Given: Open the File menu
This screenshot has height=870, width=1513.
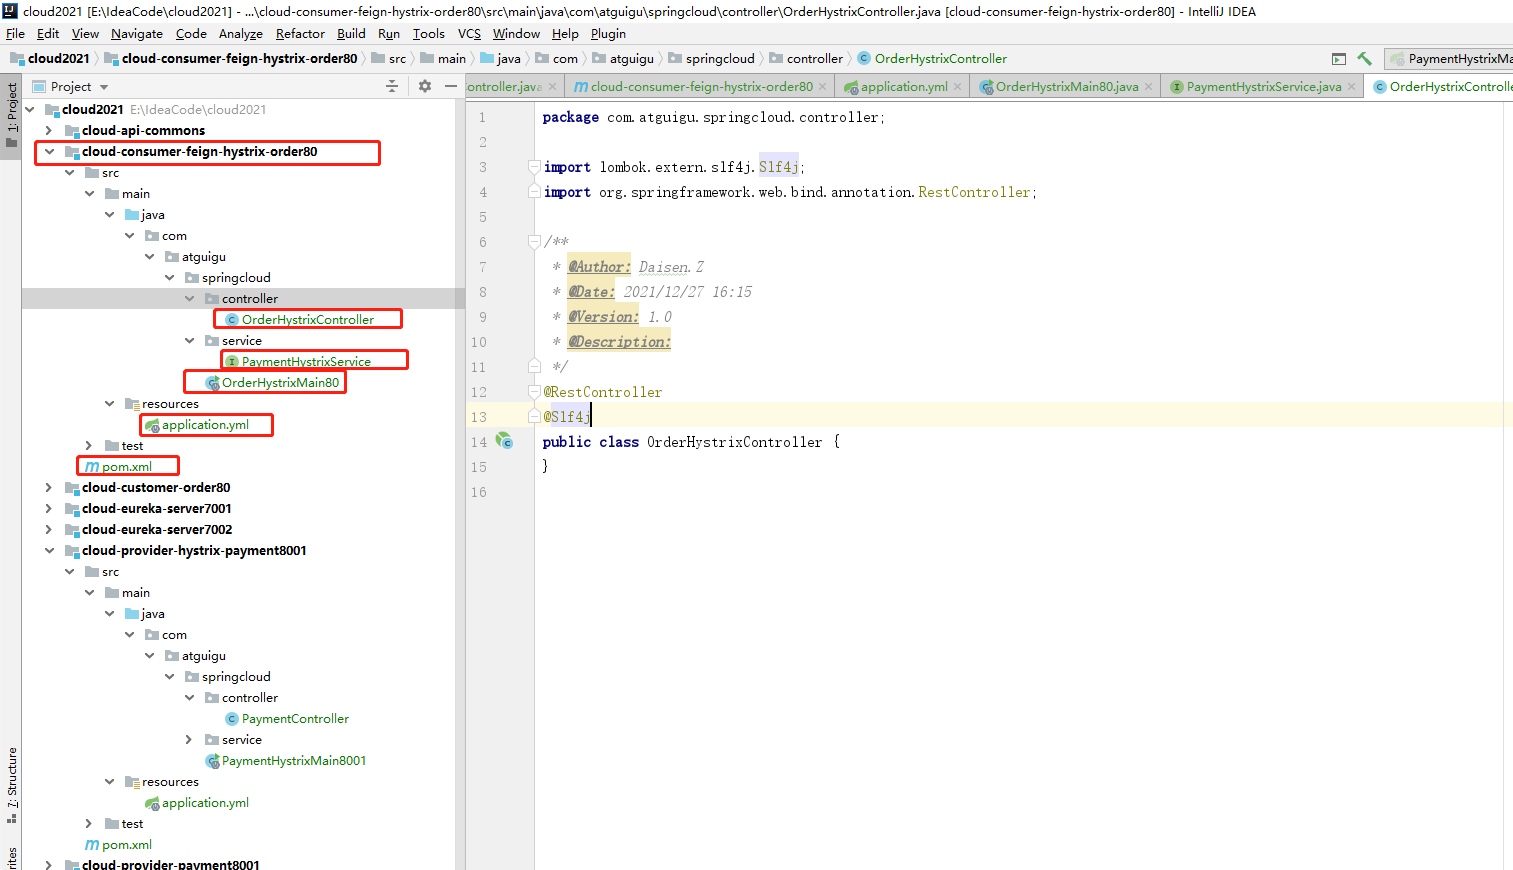Looking at the screenshot, I should click(x=15, y=34).
